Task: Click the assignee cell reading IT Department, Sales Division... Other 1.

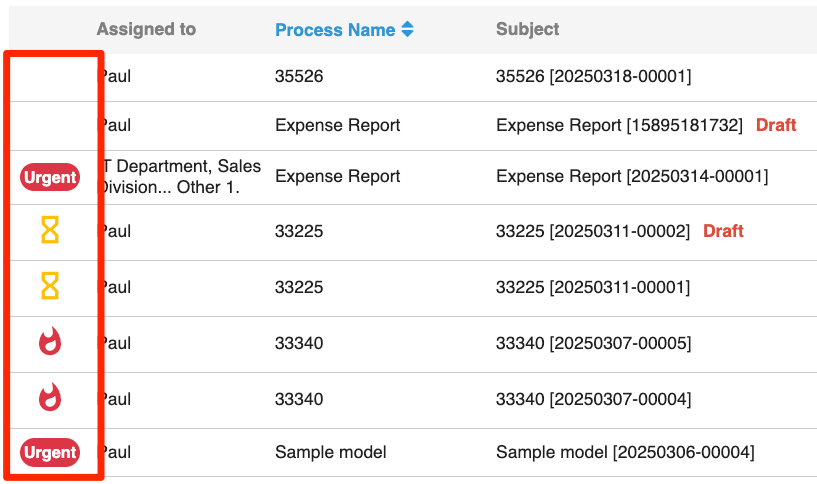Action: (x=180, y=176)
